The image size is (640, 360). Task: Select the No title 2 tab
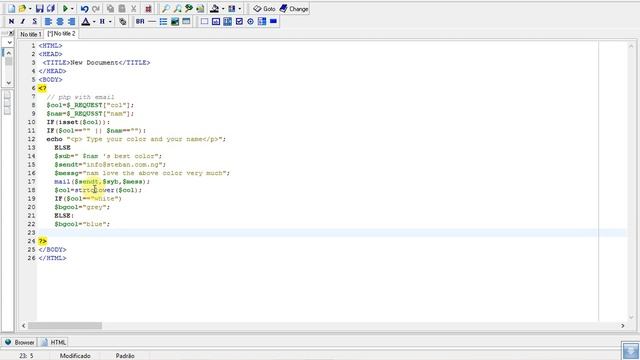[x=61, y=34]
